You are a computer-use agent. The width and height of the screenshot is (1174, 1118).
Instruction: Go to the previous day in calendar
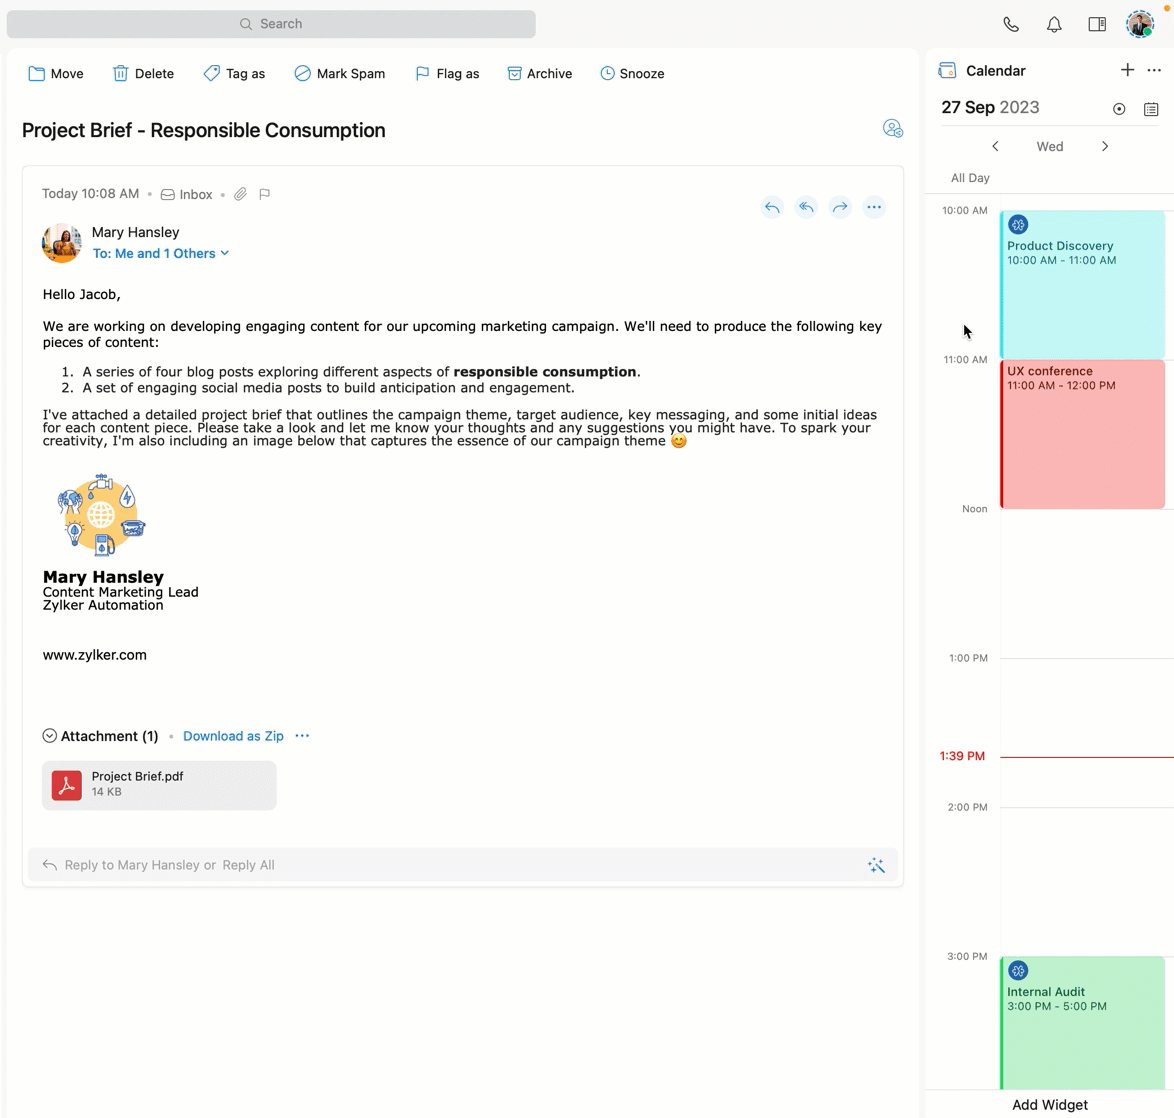(995, 146)
